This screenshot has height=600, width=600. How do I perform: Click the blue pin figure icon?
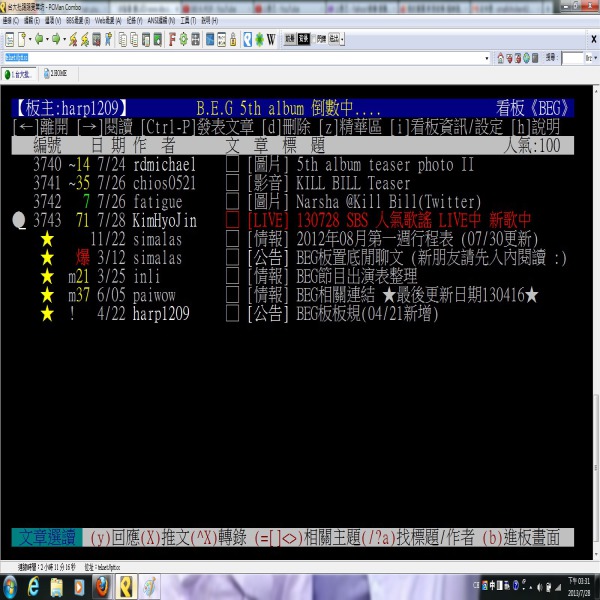tap(109, 39)
